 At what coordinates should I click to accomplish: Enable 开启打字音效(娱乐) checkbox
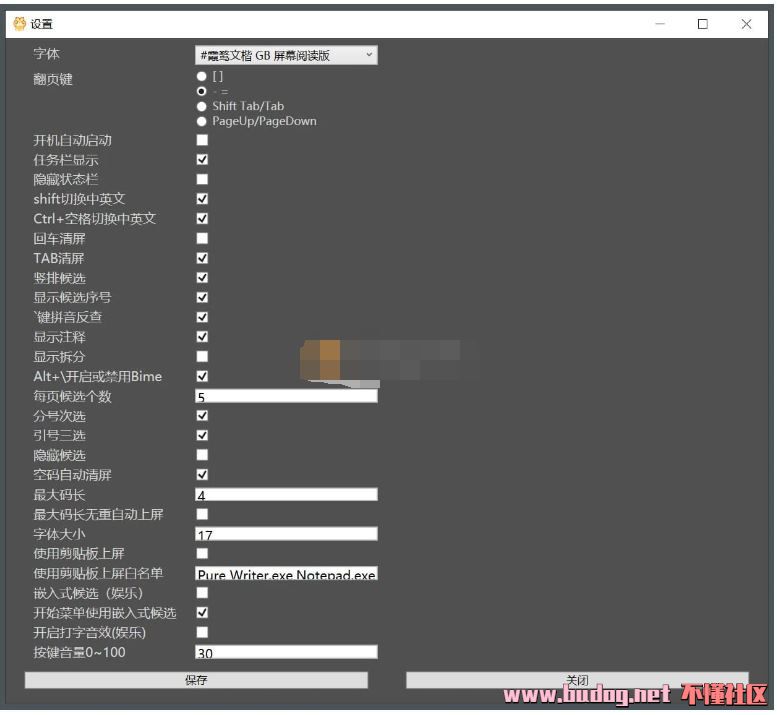pos(202,632)
